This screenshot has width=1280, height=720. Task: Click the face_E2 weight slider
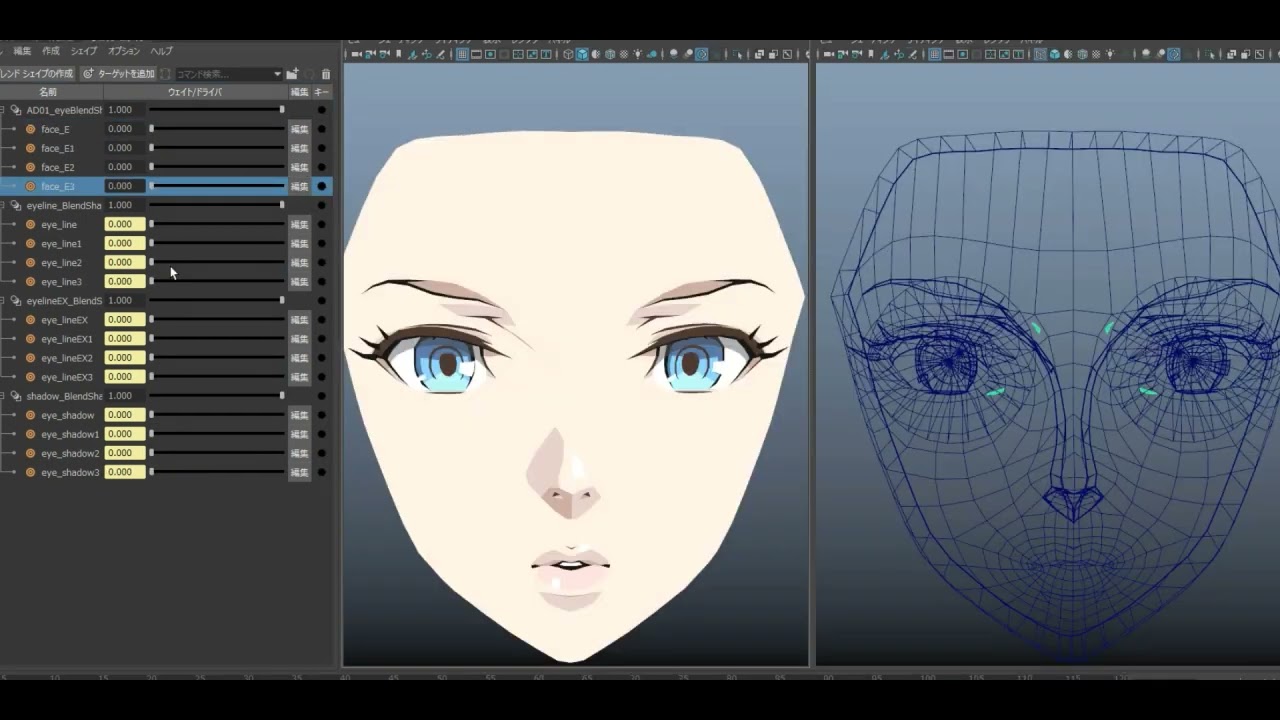[217, 167]
